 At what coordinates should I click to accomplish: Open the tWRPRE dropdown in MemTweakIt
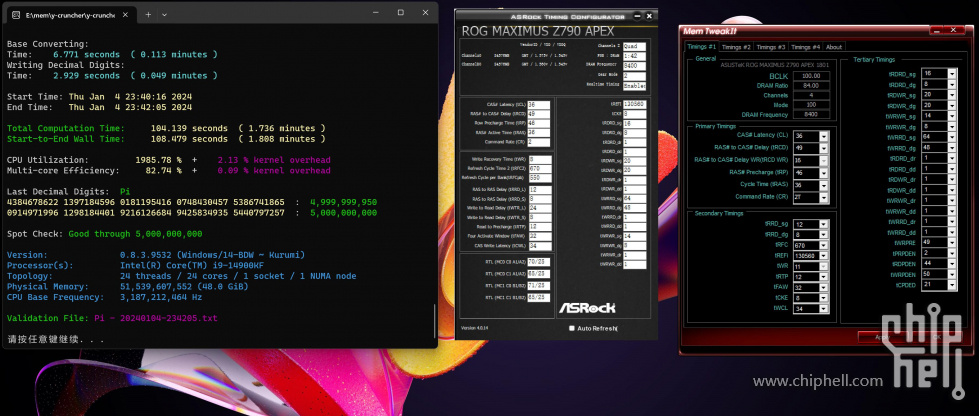[952, 242]
